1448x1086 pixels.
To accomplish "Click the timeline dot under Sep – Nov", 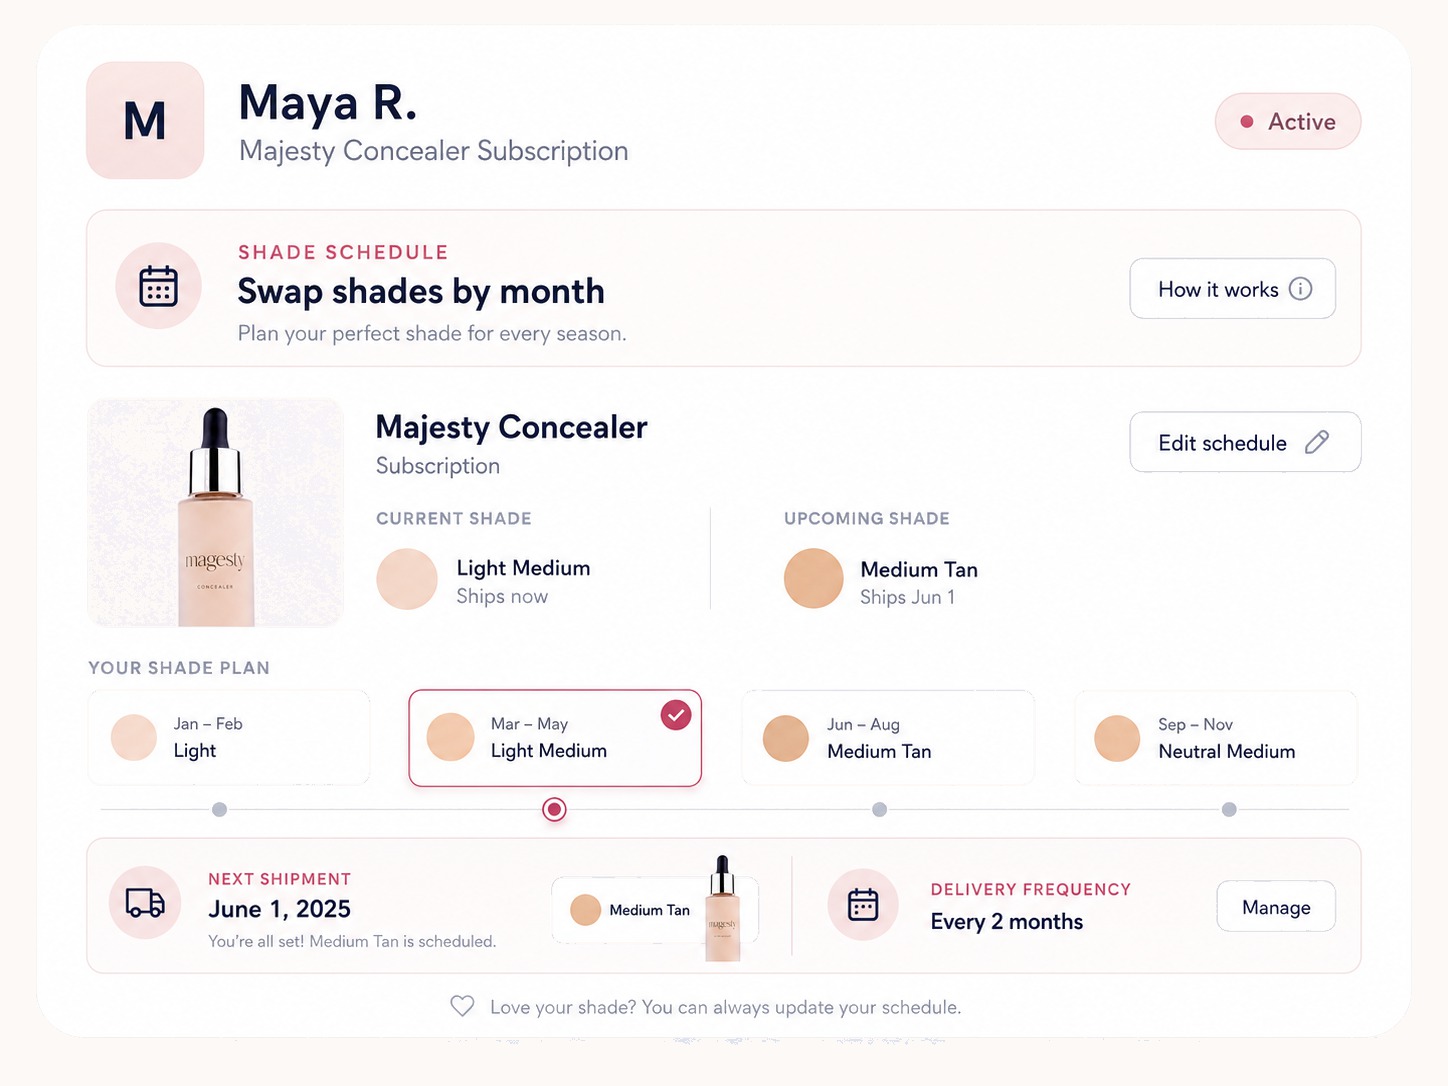I will (1229, 809).
